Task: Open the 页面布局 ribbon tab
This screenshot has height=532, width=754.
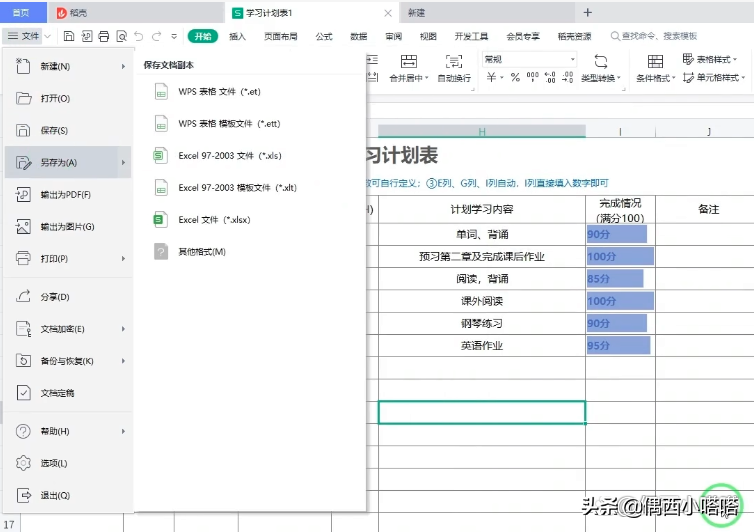Action: coord(280,36)
